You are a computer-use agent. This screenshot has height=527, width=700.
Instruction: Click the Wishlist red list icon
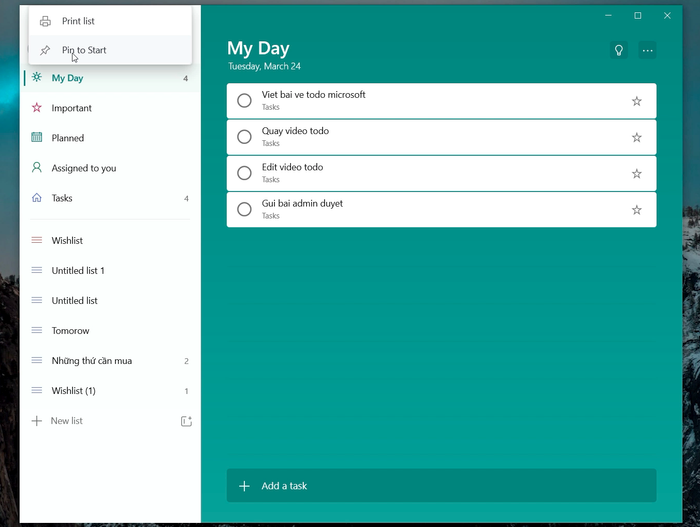coord(37,240)
